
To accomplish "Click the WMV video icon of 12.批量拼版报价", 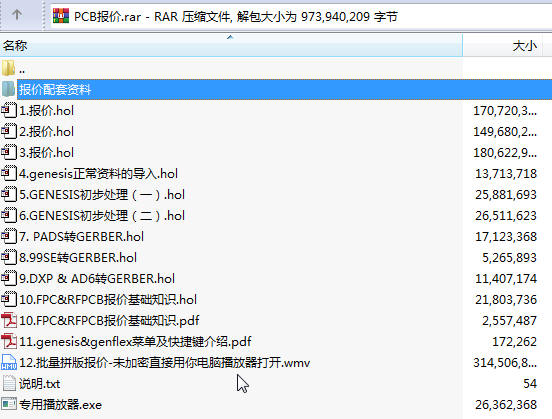I will (x=9, y=362).
